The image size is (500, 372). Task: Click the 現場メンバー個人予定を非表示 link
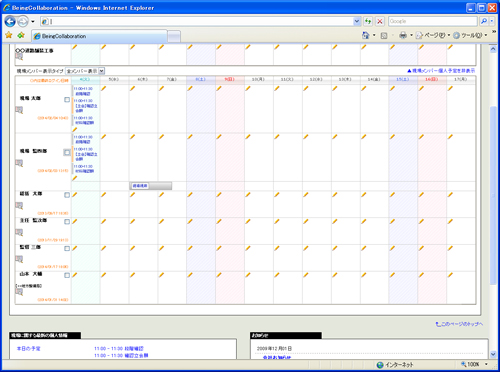tap(441, 71)
